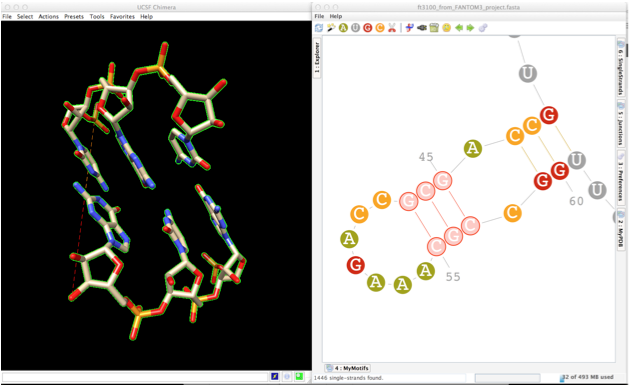Click the green A nucleotide toolbar button
The image size is (630, 386).
[343, 28]
